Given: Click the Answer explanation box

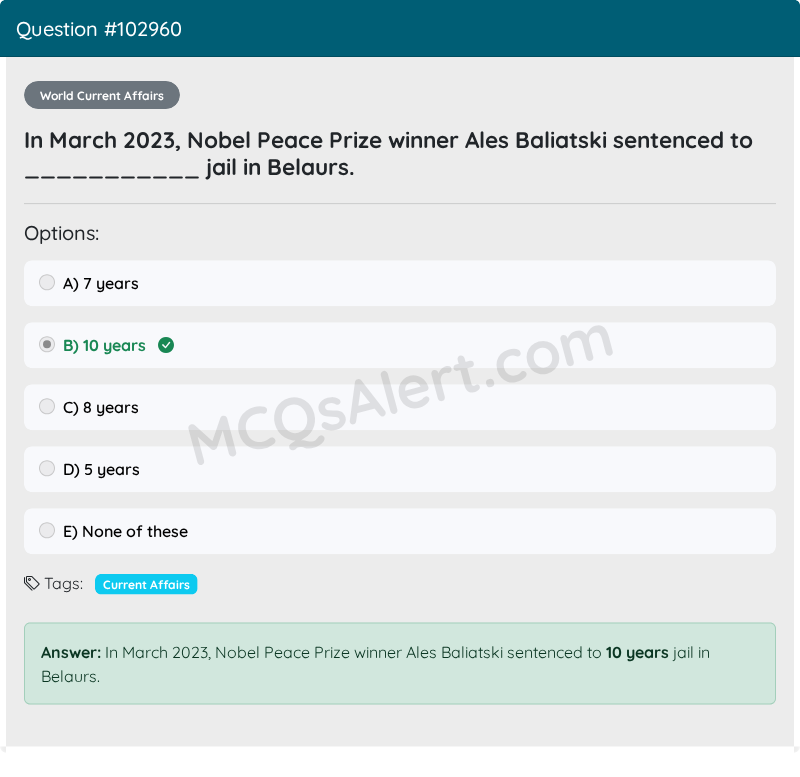Looking at the screenshot, I should click(x=400, y=662).
